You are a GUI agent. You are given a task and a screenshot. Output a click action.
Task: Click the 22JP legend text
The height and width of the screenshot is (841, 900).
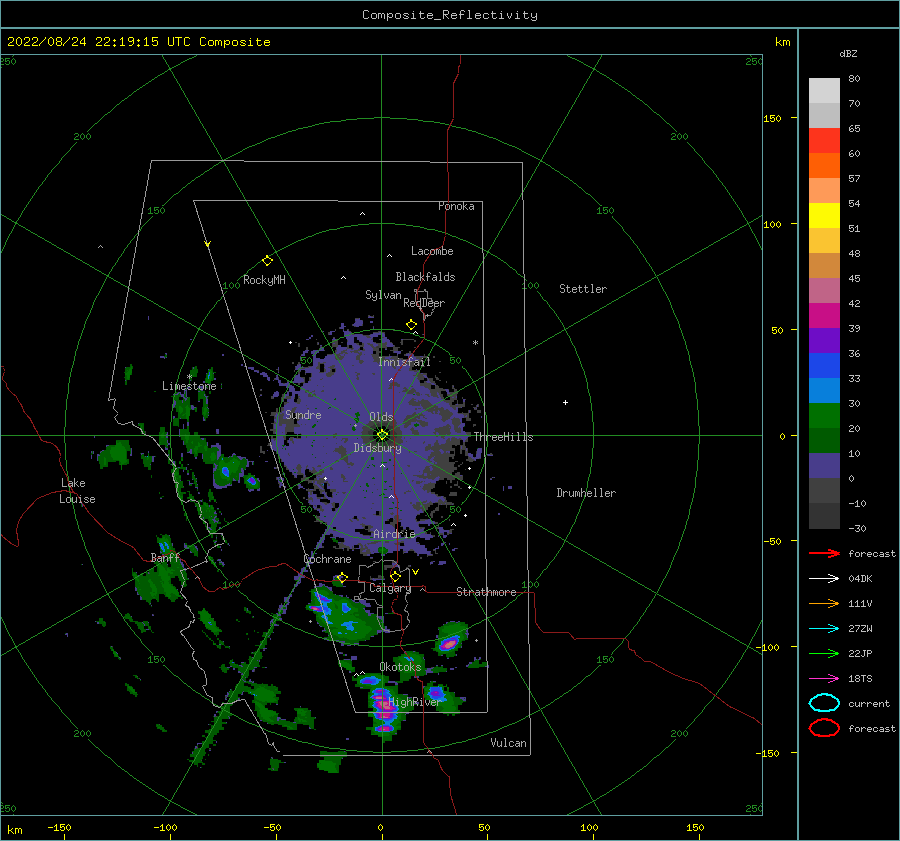coord(860,653)
